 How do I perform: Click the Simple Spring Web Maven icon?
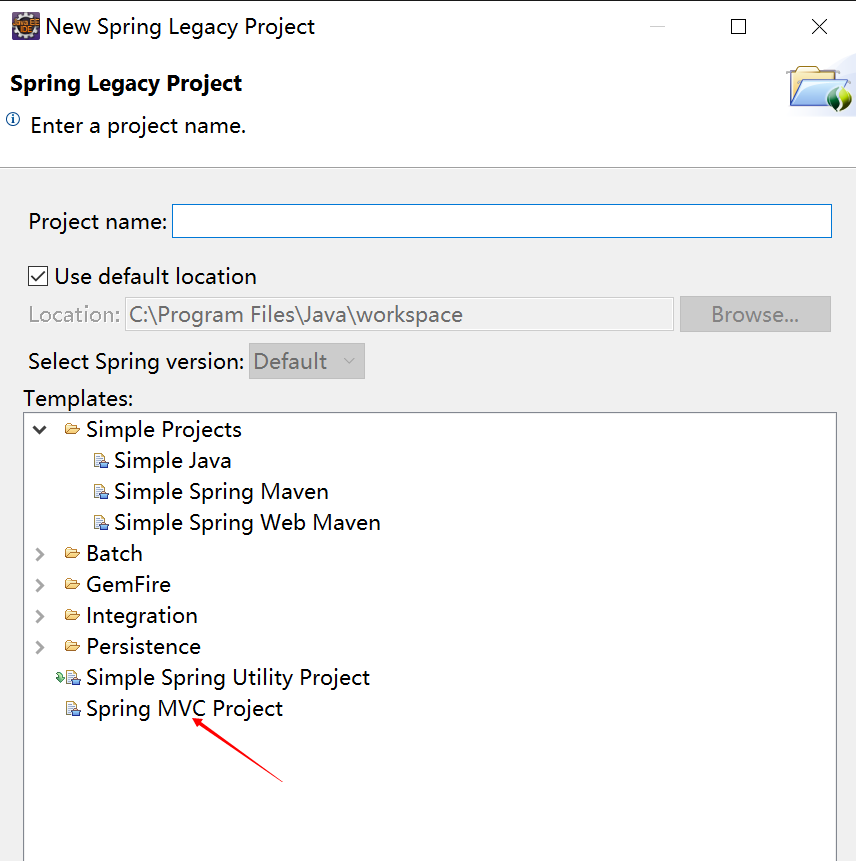(x=100, y=522)
